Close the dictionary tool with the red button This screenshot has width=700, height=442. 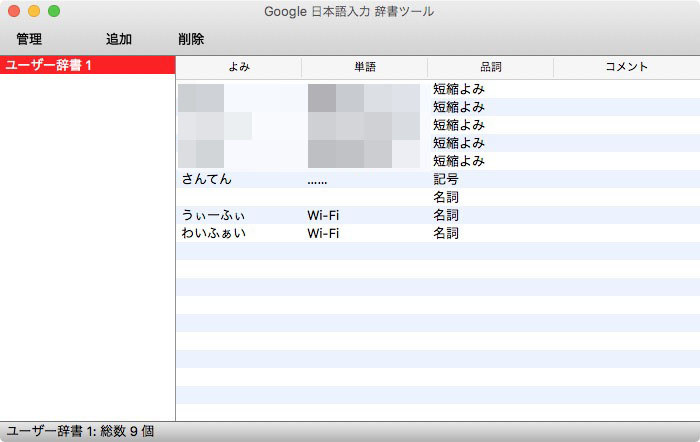(14, 11)
